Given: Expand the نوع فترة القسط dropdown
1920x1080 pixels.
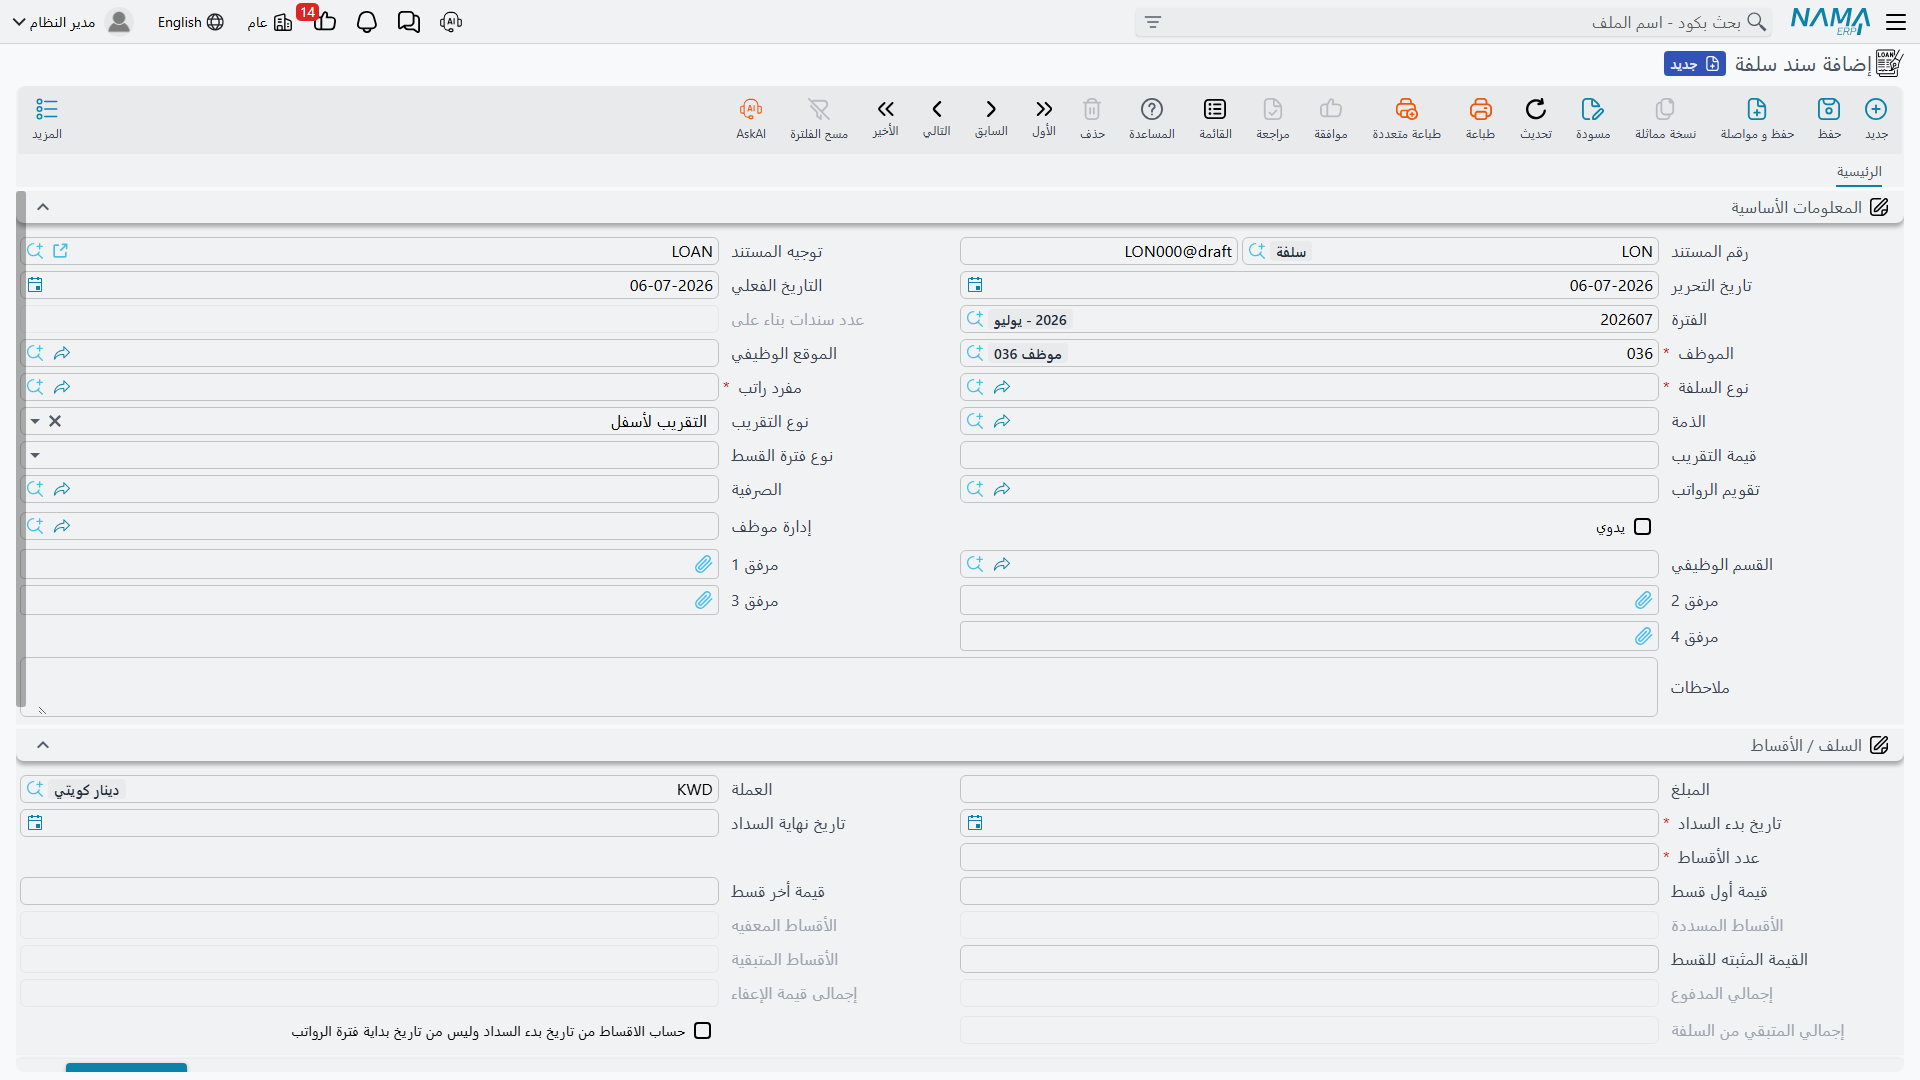Looking at the screenshot, I should 35,456.
